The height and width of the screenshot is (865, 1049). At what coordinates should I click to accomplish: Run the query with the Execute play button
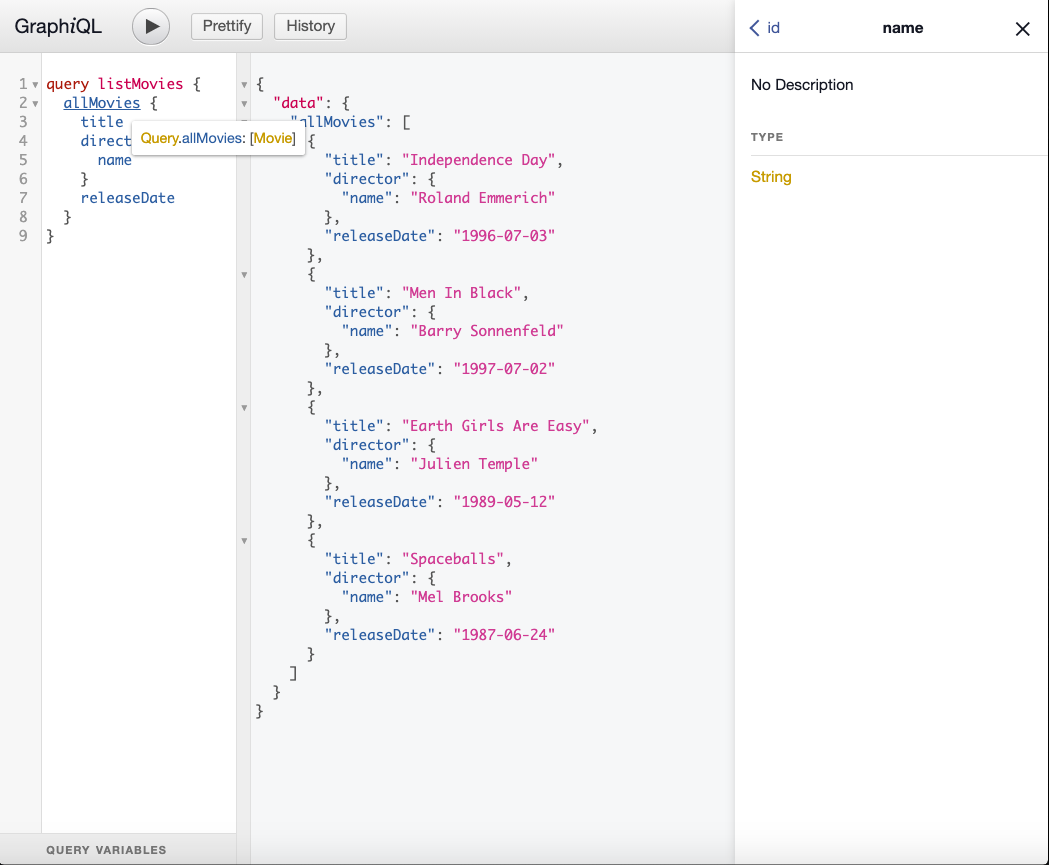click(151, 27)
